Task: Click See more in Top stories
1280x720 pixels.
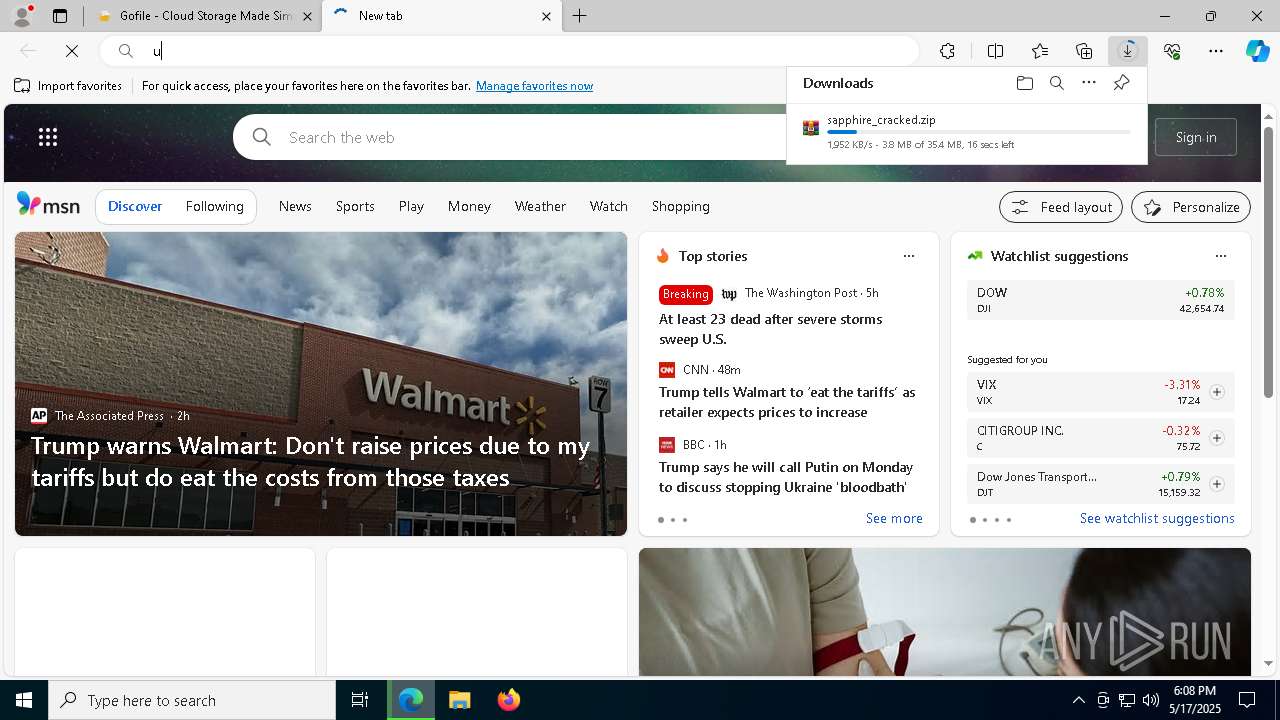Action: tap(894, 518)
